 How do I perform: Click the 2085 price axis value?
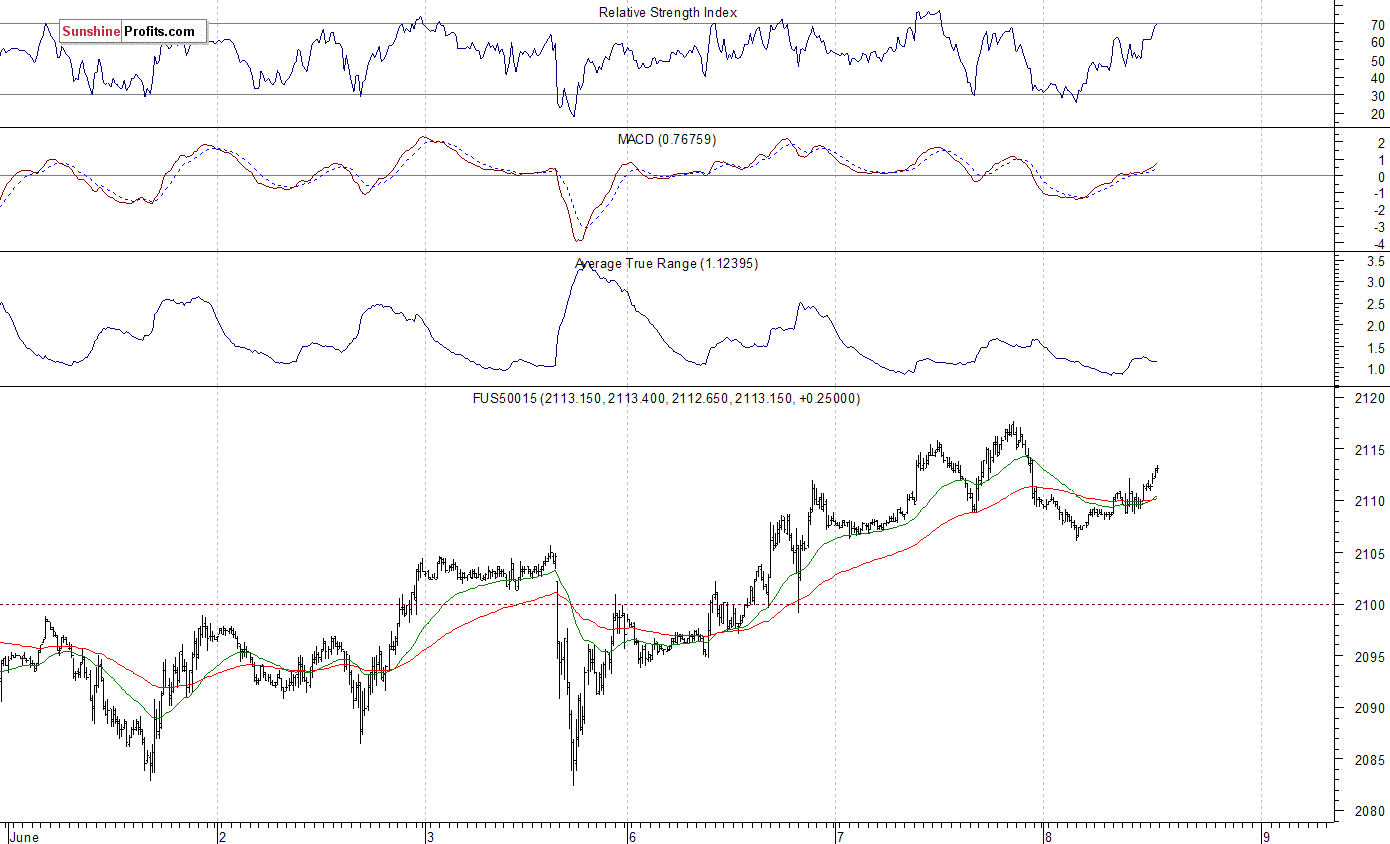(x=1369, y=761)
